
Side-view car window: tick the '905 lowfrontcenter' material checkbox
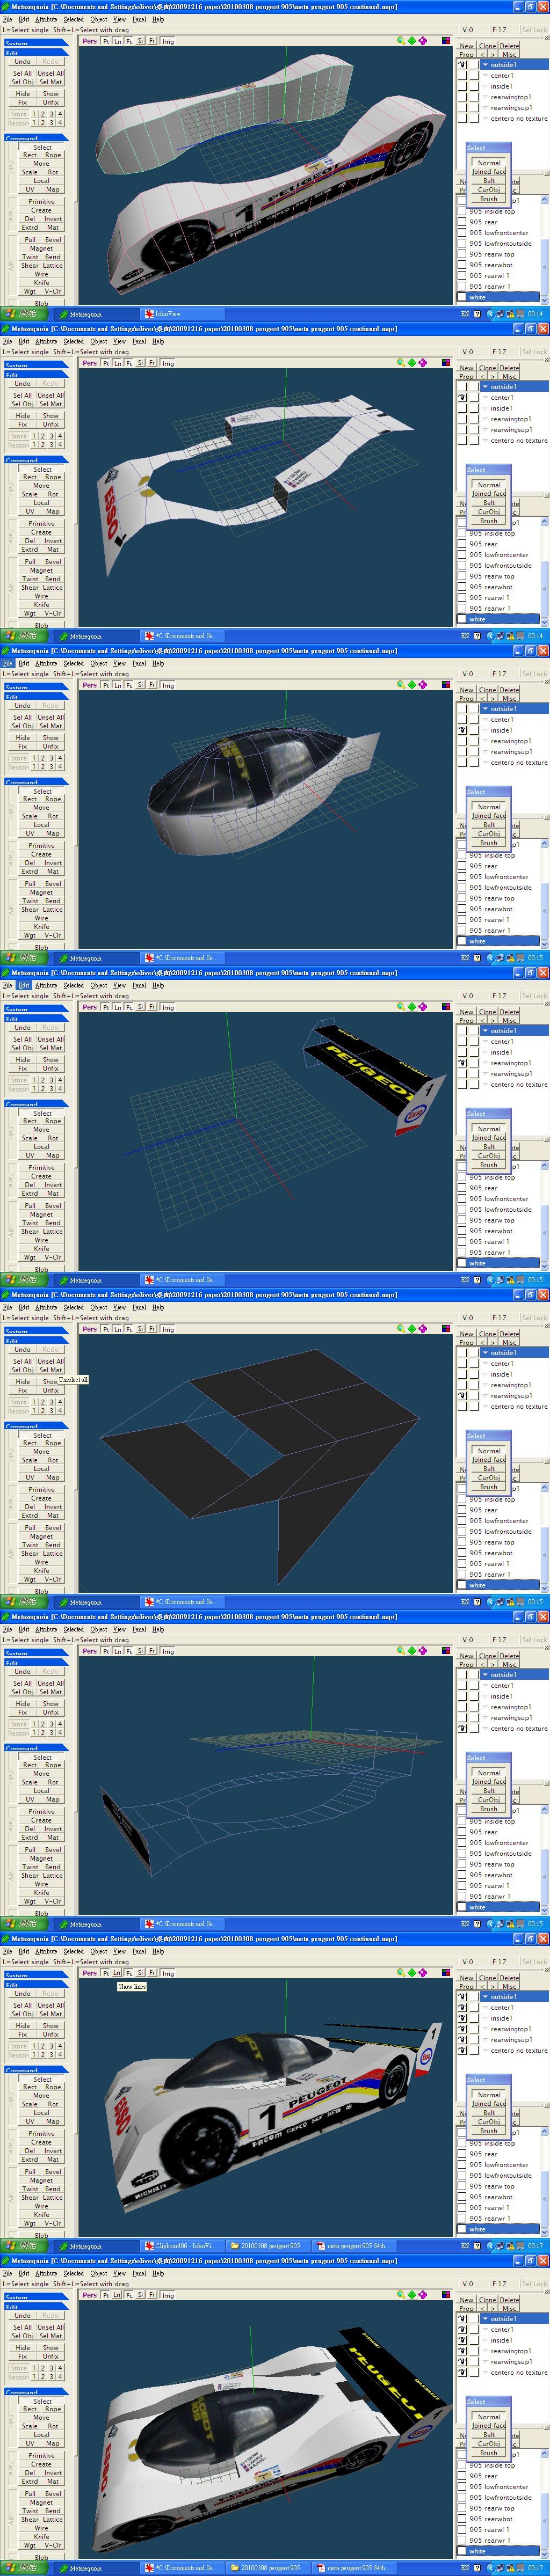(462, 2164)
